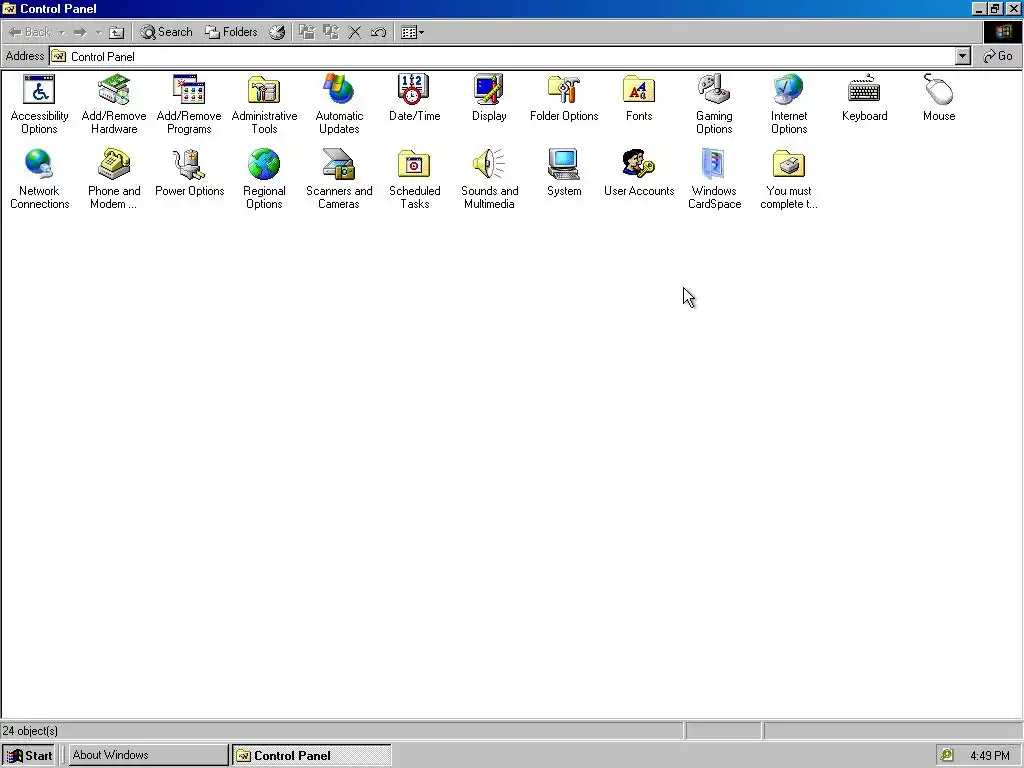Screen dimensions: 1024x768
Task: Open the Search pane
Action: [x=166, y=32]
